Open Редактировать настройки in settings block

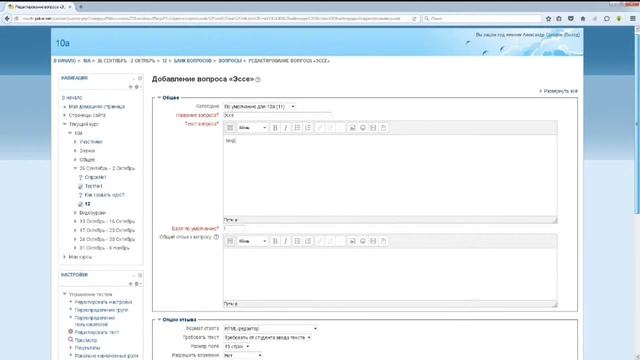coord(103,302)
